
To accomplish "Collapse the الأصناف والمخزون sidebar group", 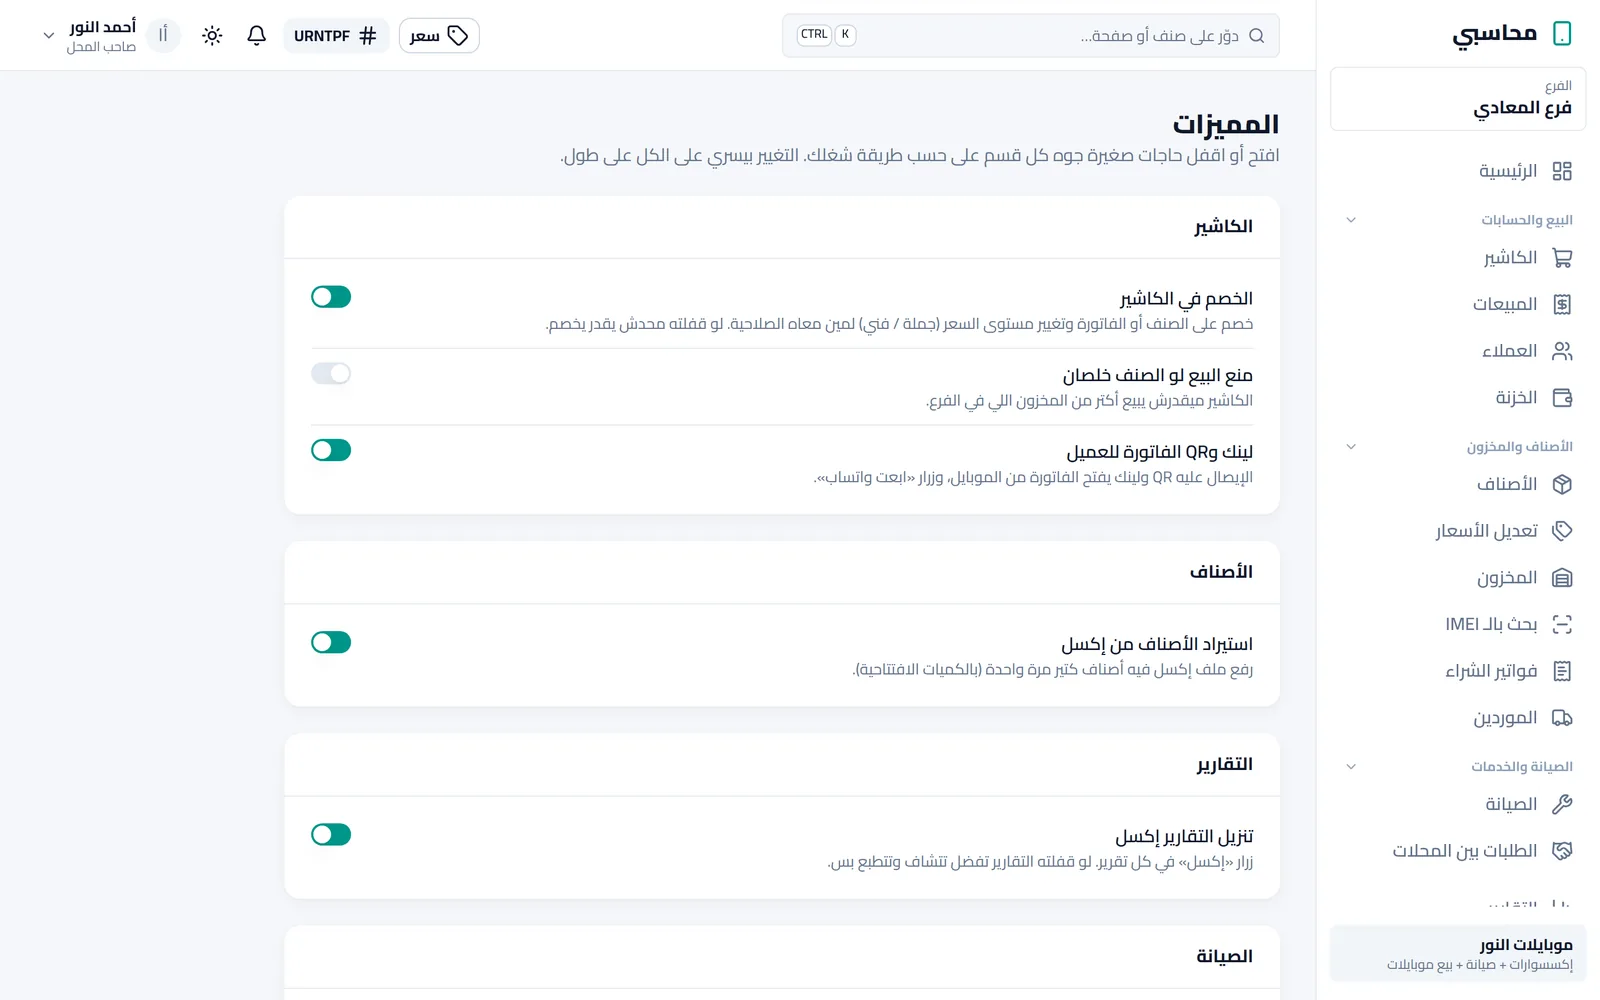I will (1351, 447).
